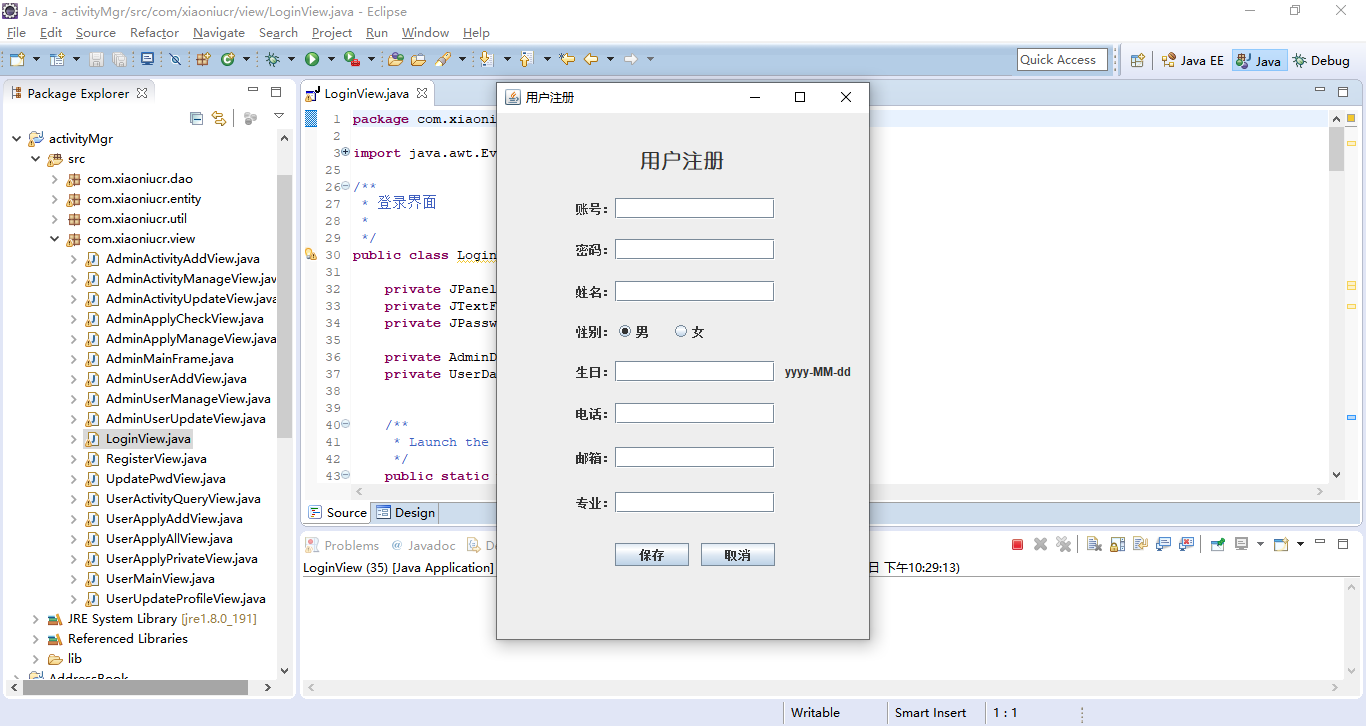This screenshot has width=1366, height=726.
Task: Select AdminMainFrame.java in Package Explorer
Action: (169, 359)
